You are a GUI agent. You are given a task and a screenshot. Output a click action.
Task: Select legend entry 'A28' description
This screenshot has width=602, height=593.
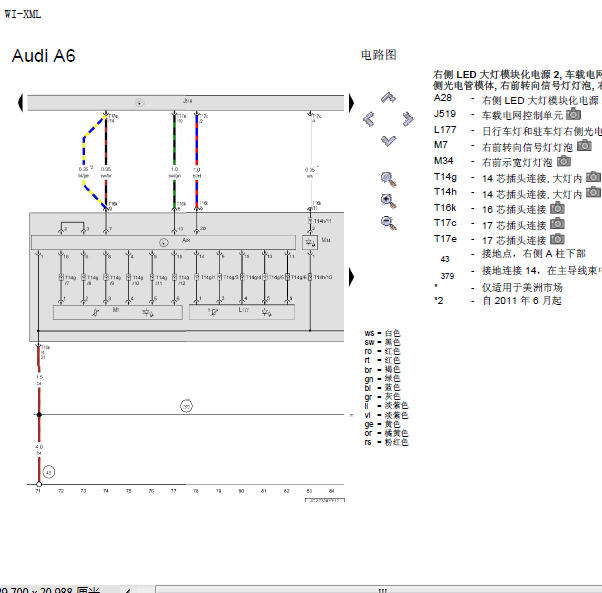(540, 100)
